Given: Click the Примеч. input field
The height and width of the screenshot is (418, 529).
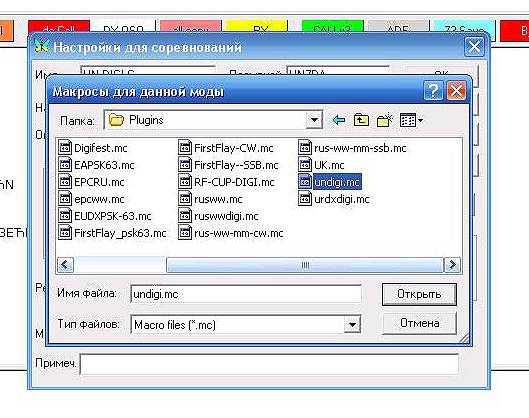Looking at the screenshot, I should (269, 364).
